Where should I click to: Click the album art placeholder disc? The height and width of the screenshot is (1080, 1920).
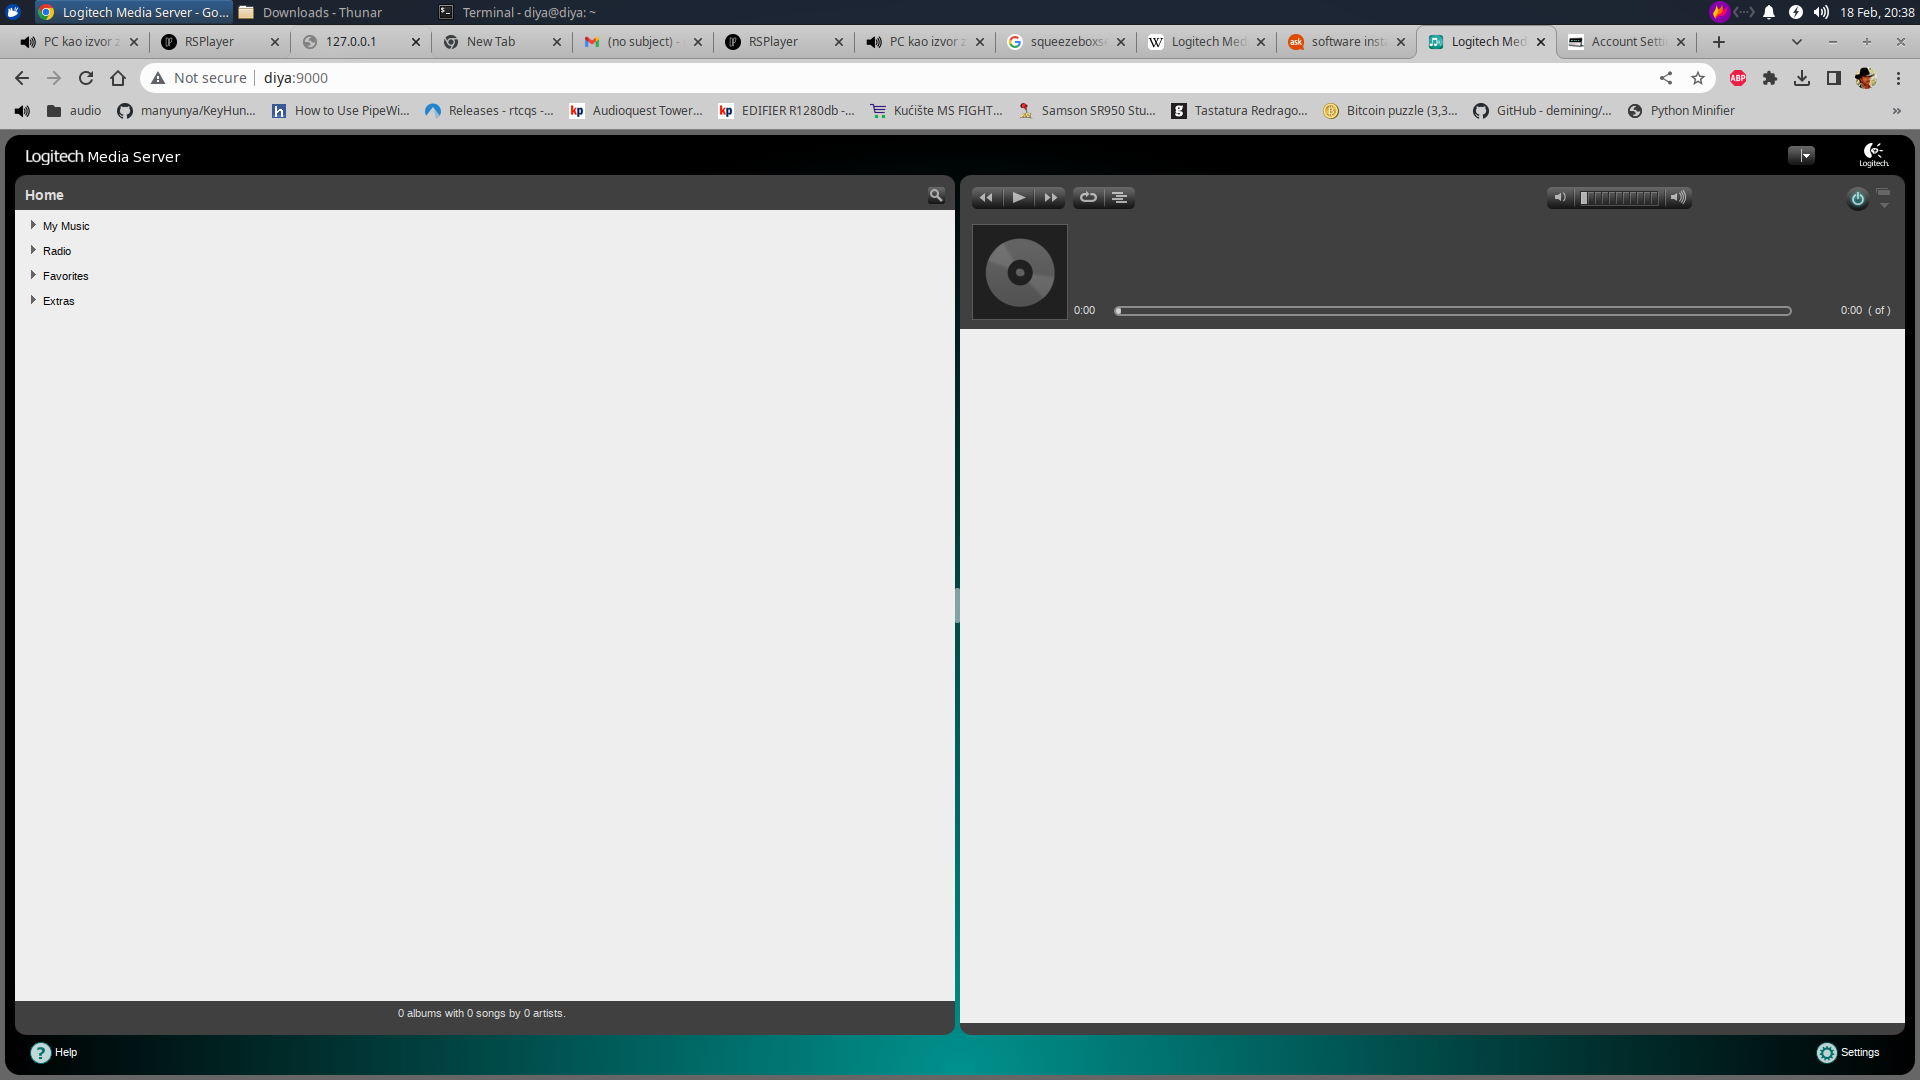(x=1020, y=272)
